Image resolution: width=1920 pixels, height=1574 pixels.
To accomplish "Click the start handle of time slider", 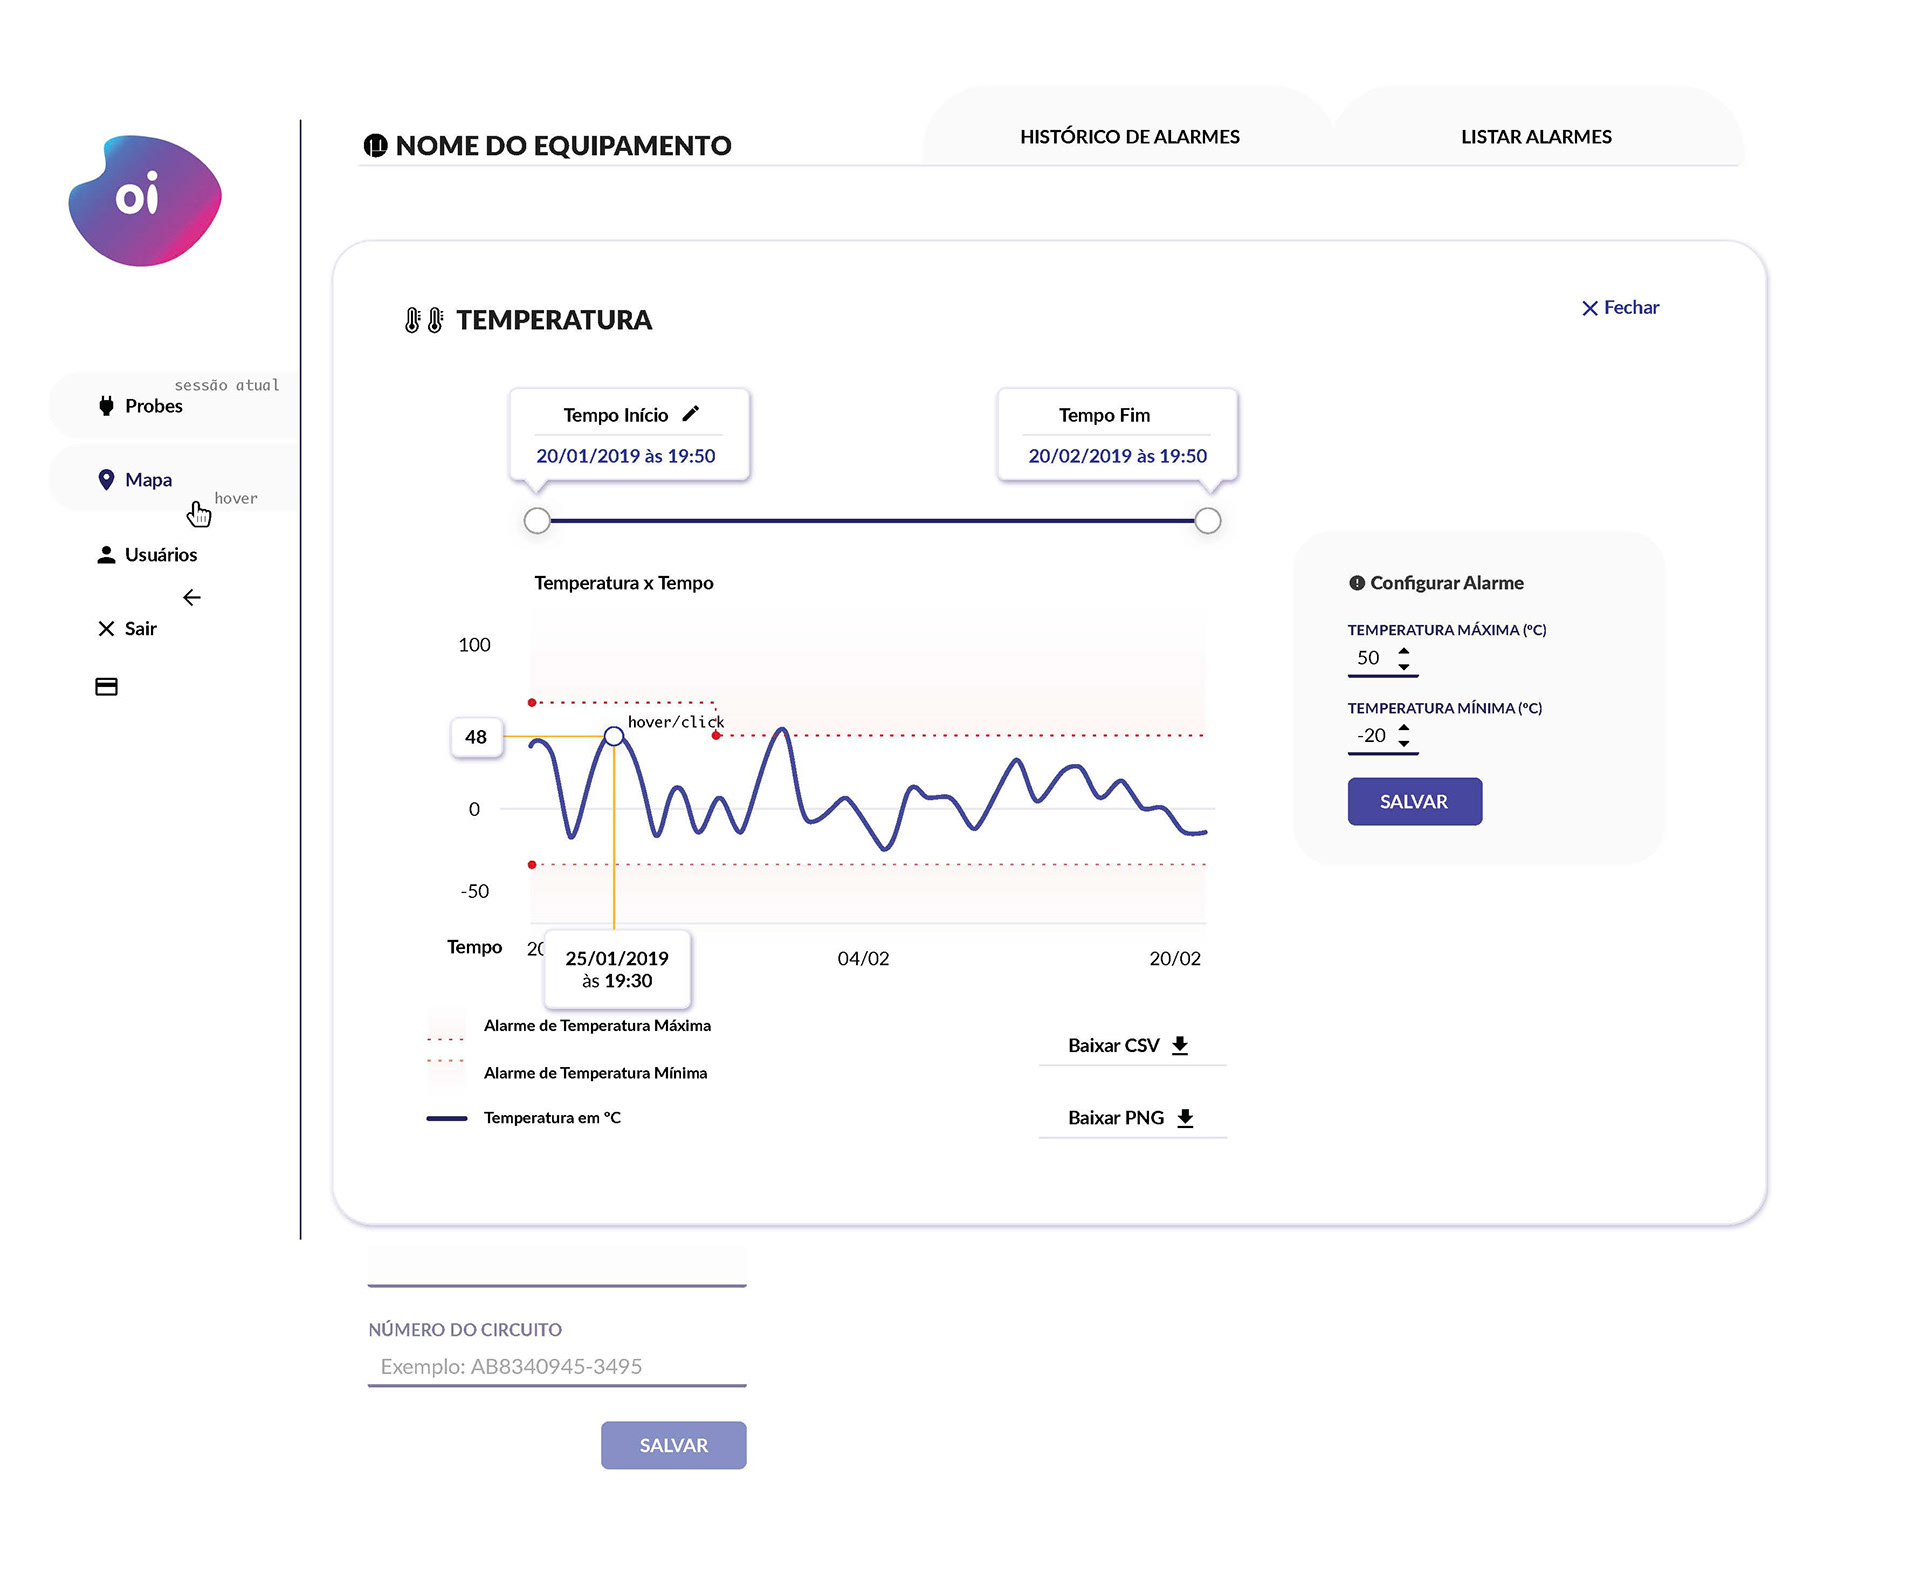I will 537,520.
